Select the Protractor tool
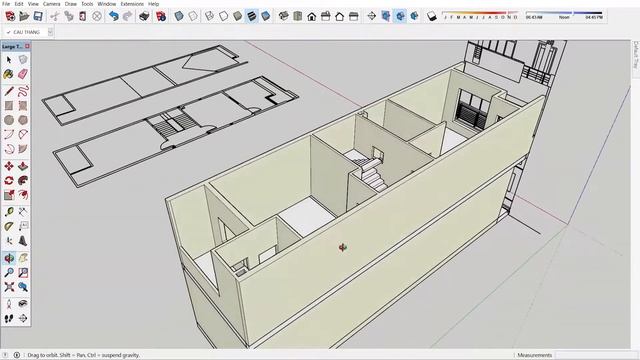 (9, 226)
